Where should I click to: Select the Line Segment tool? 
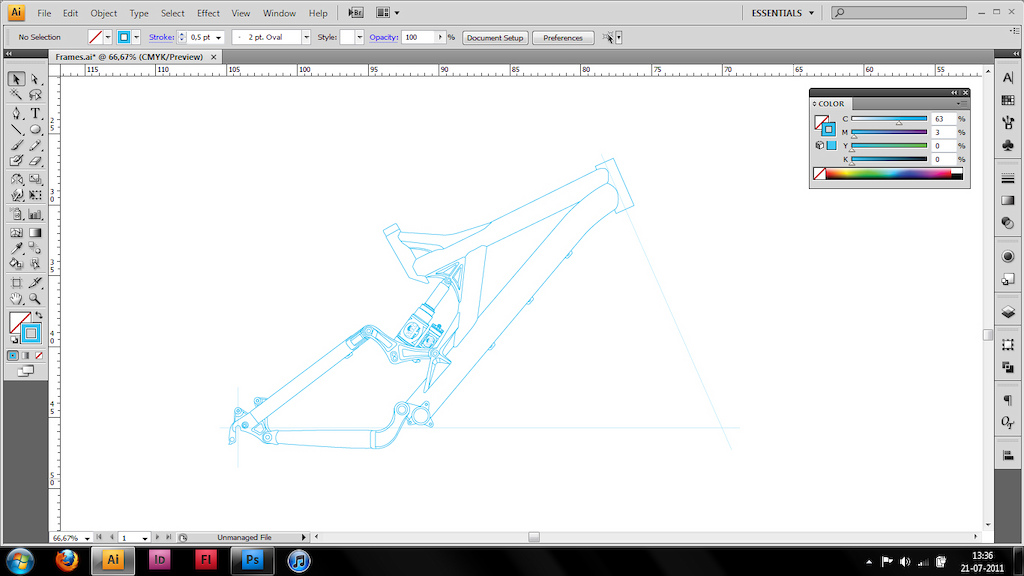16,129
